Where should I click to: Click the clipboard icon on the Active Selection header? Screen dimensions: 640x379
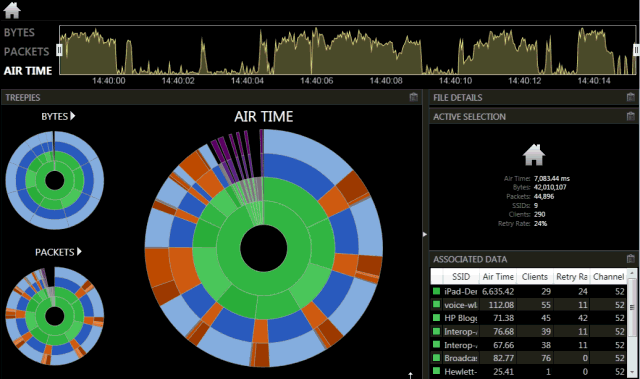click(x=631, y=116)
